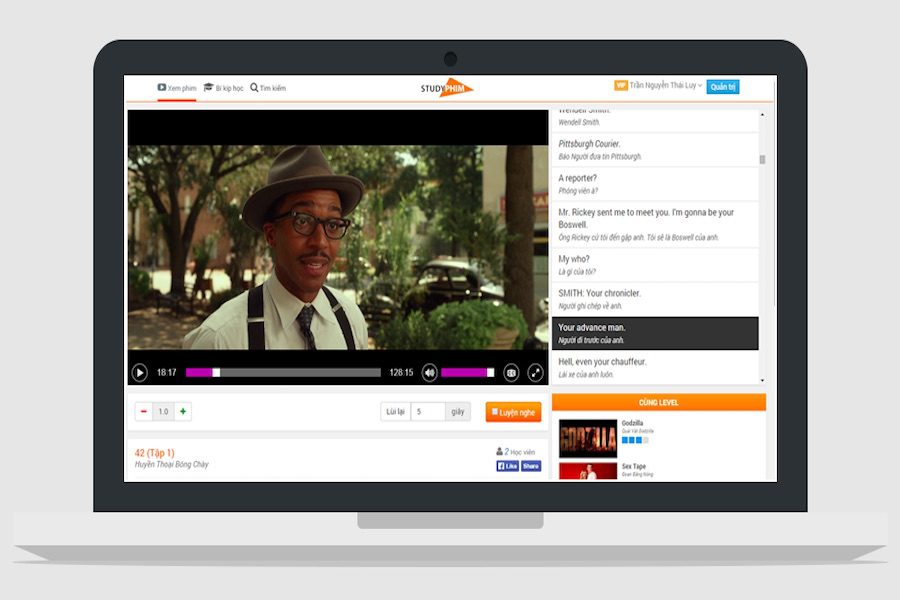Viewport: 900px width, 600px height.
Task: Decrease playback speed with red minus
Action: click(x=144, y=411)
